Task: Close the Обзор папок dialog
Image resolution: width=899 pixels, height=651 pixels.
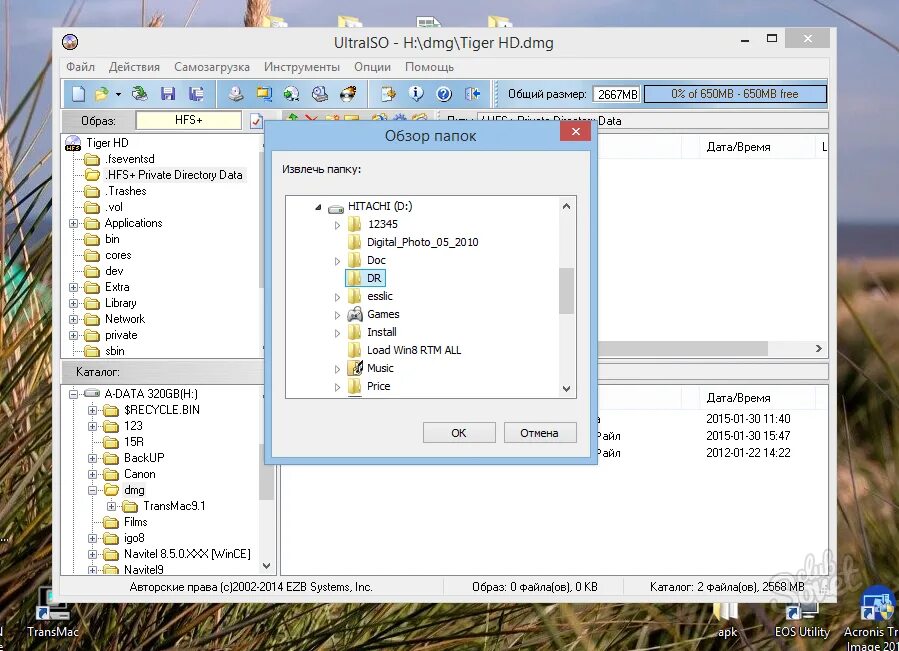Action: [x=576, y=131]
